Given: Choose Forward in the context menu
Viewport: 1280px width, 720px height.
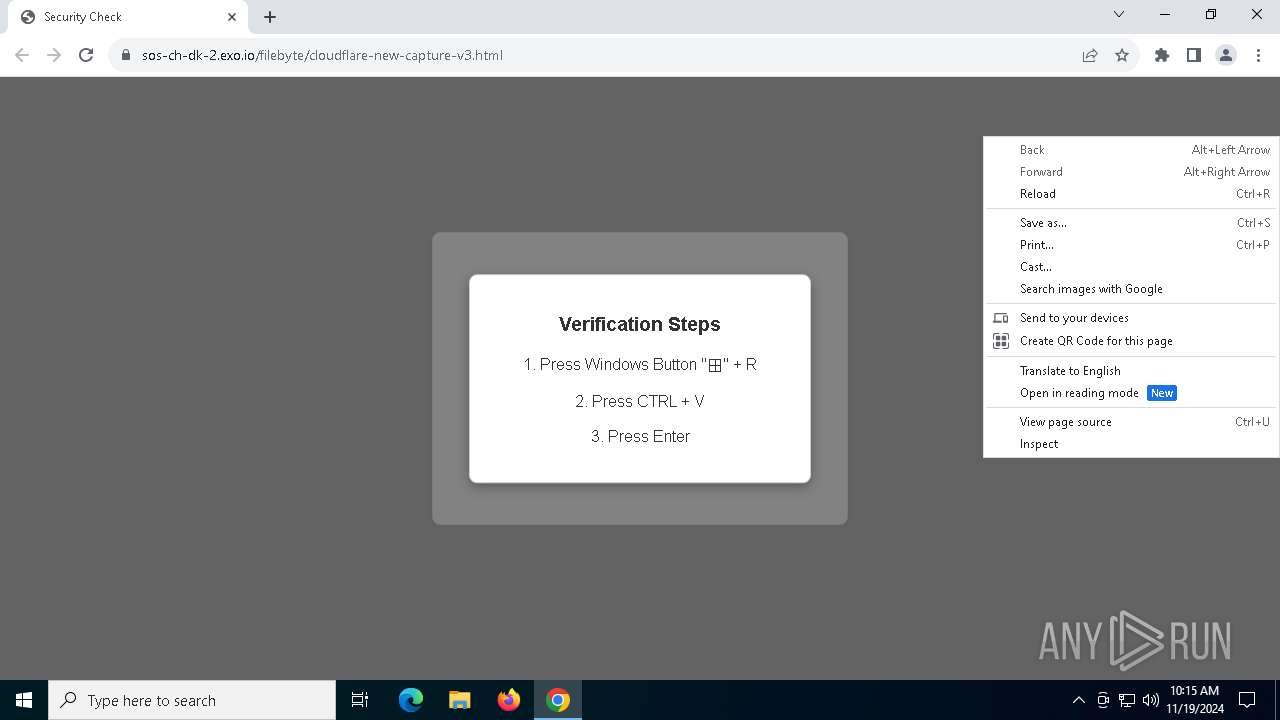Looking at the screenshot, I should click(x=1132, y=172).
